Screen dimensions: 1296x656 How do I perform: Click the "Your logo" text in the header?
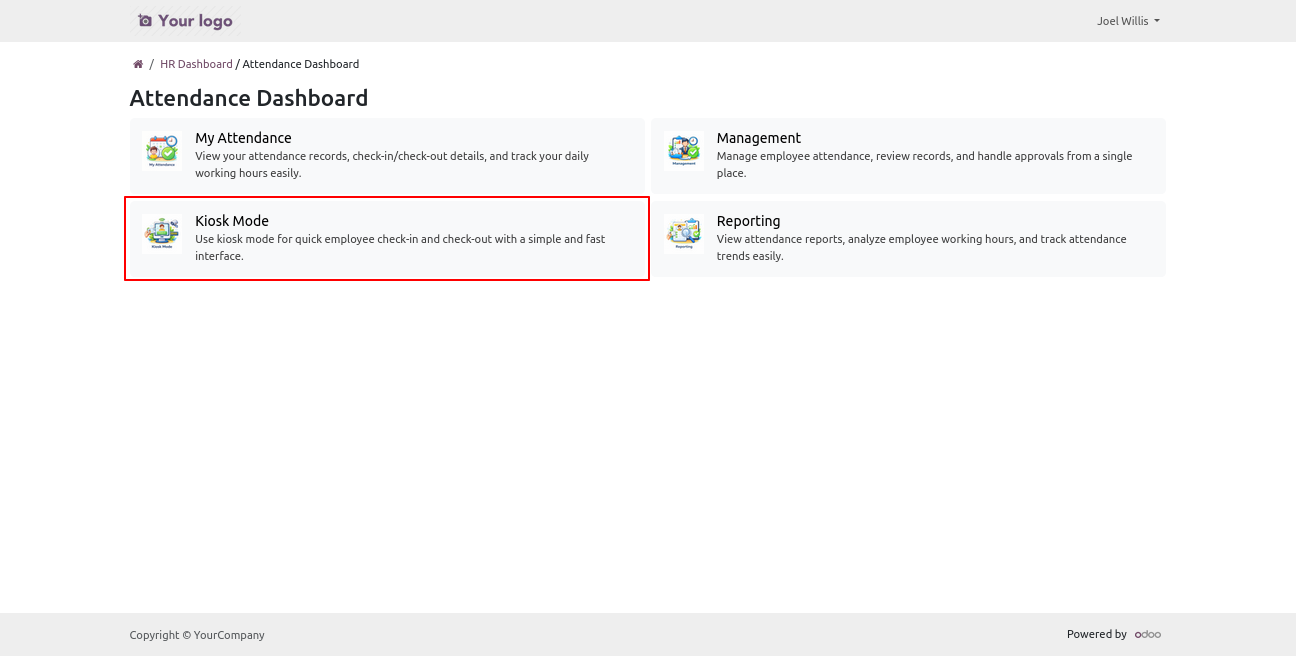(195, 21)
